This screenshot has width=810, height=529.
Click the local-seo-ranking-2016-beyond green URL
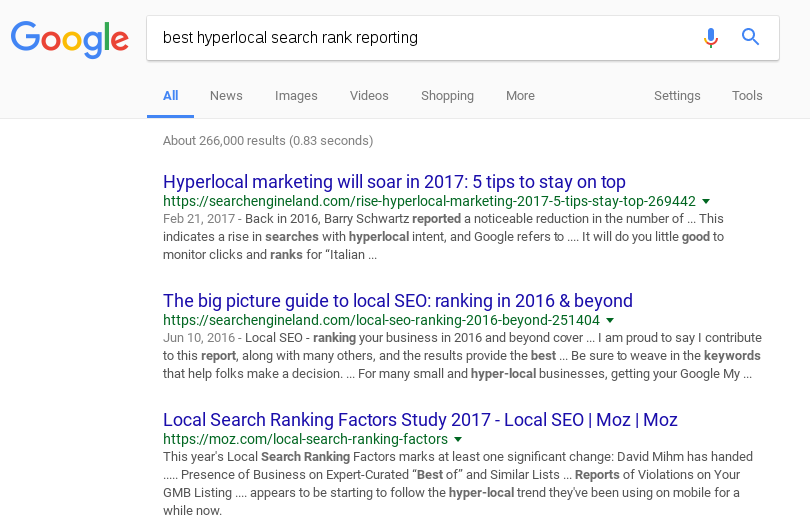pos(381,320)
